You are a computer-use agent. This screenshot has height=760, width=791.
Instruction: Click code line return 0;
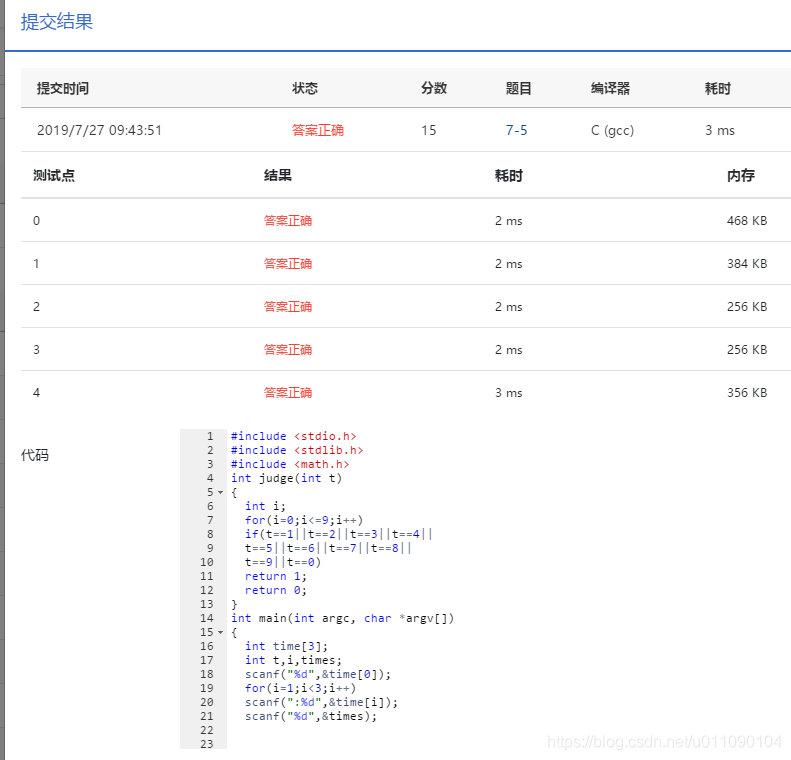[276, 590]
